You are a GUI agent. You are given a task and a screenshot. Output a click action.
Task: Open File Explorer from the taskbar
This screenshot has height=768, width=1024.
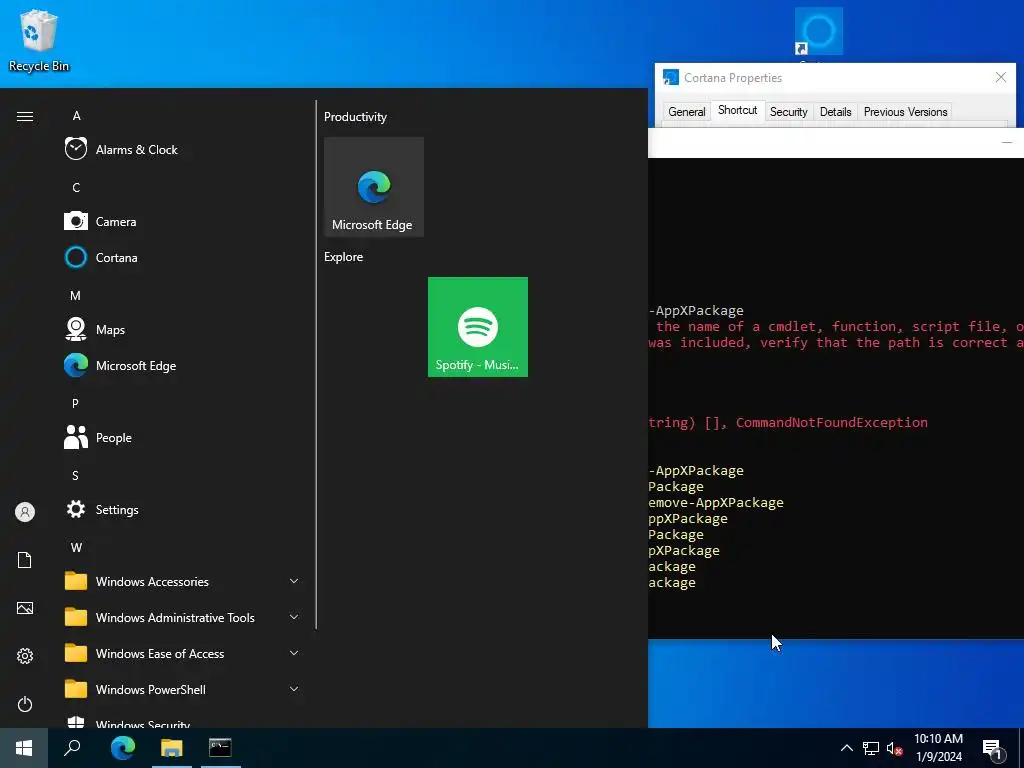[172, 748]
